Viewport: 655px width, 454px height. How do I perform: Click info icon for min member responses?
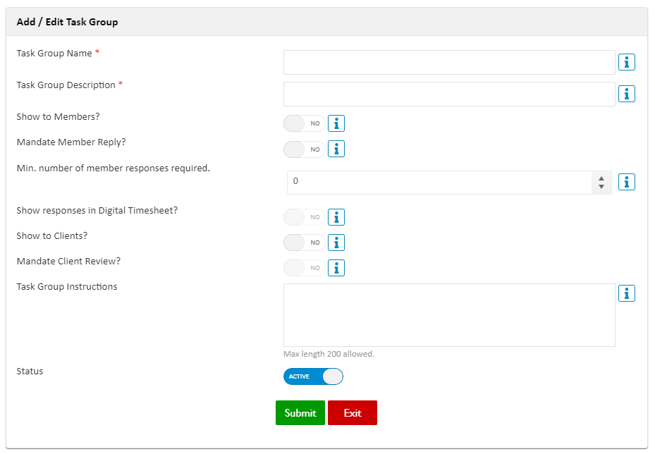coord(626,182)
